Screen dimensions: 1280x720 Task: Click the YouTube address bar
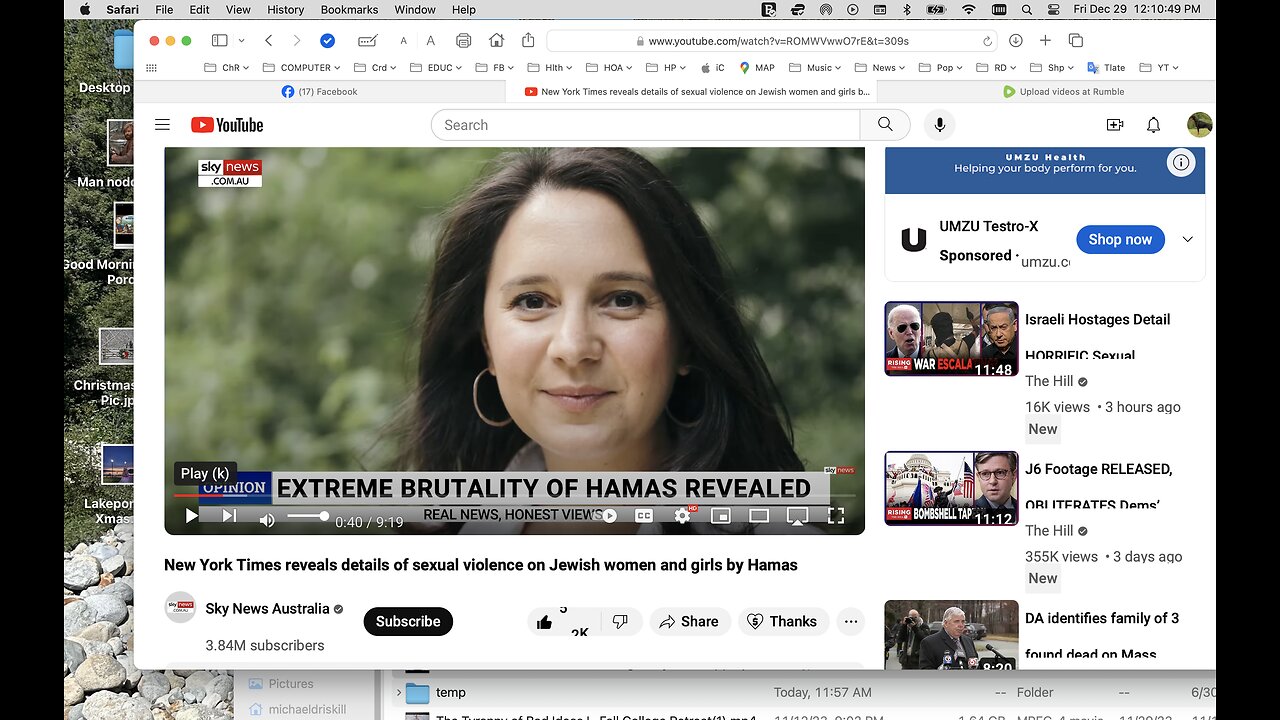click(772, 41)
